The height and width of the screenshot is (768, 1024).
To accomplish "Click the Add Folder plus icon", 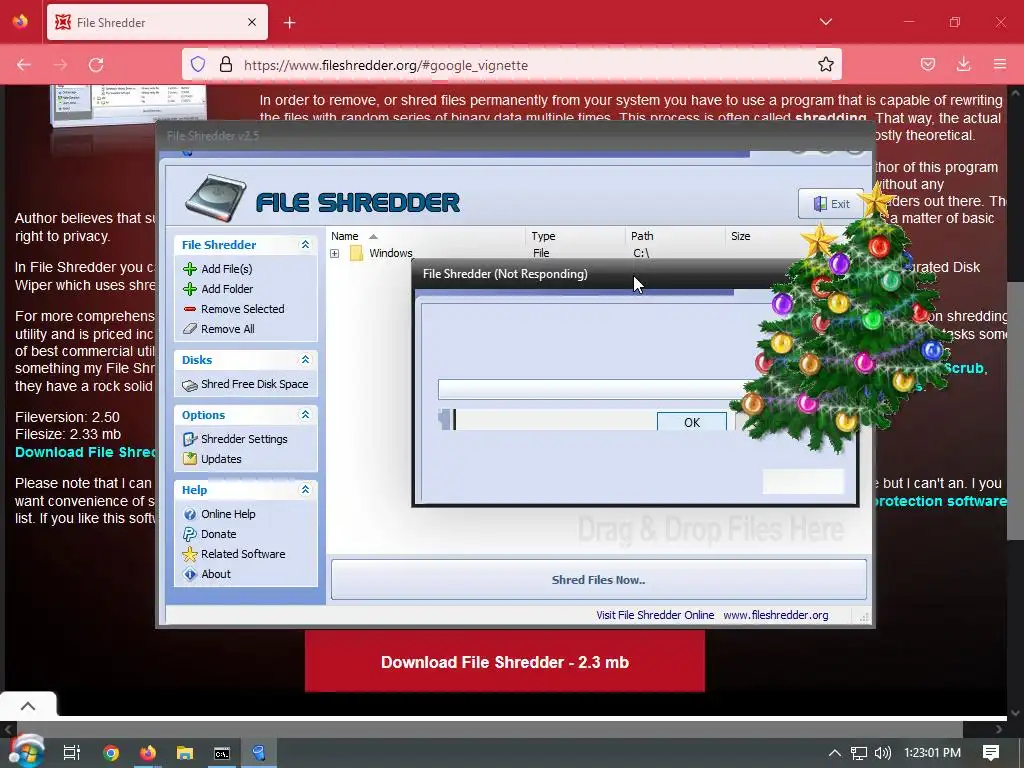I will pyautogui.click(x=189, y=289).
